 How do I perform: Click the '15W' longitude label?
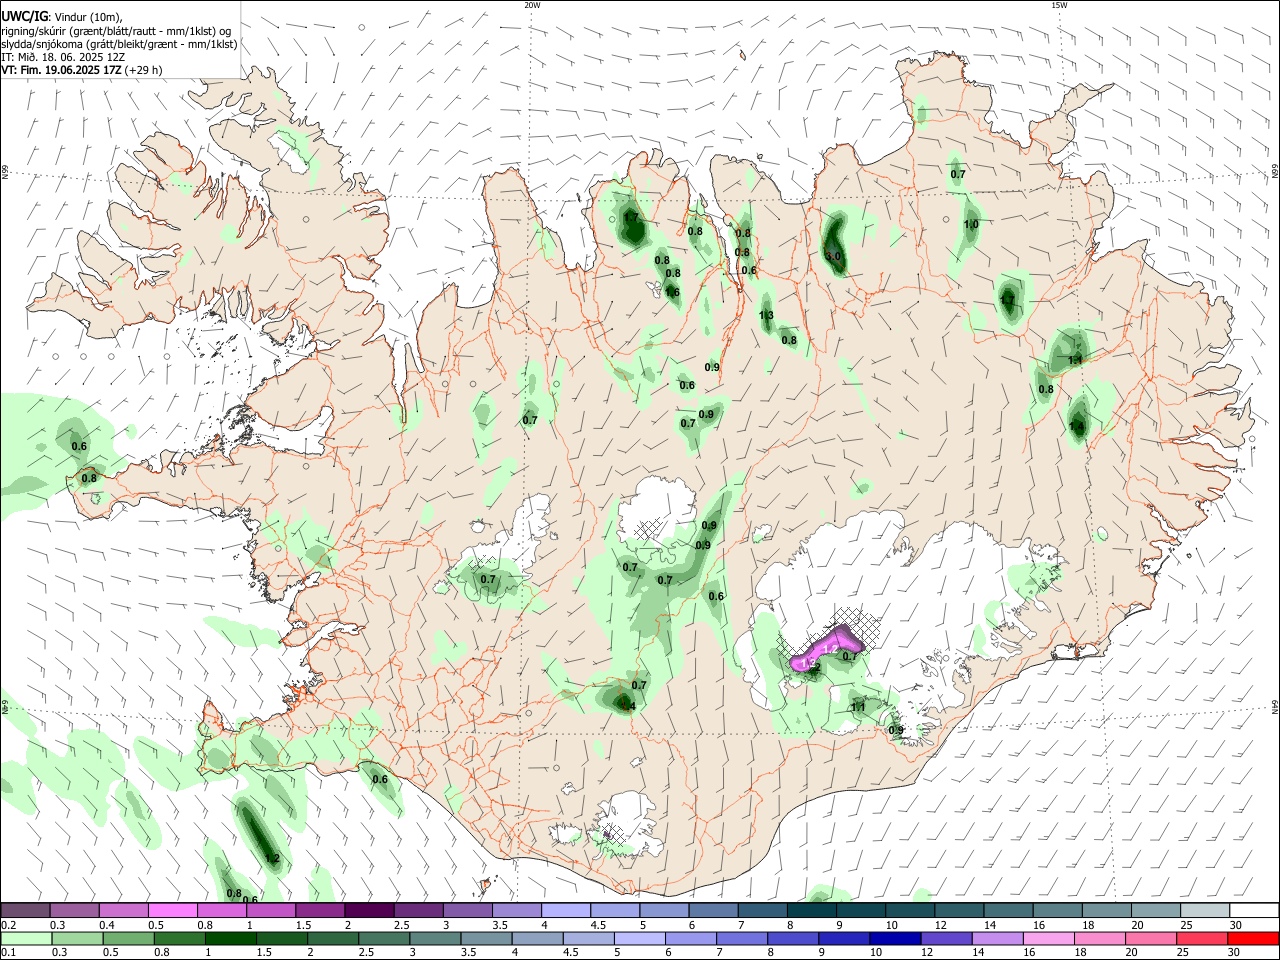[x=1058, y=5]
